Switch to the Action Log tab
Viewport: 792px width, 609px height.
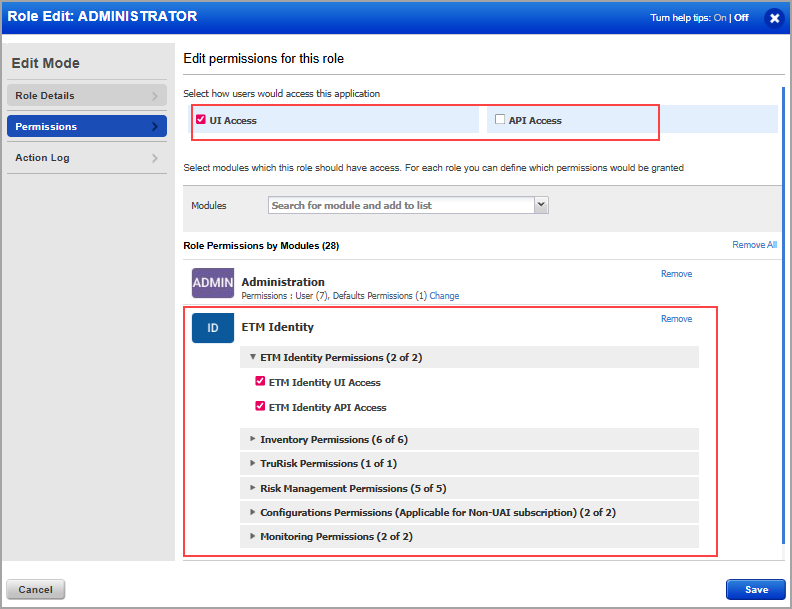[87, 158]
